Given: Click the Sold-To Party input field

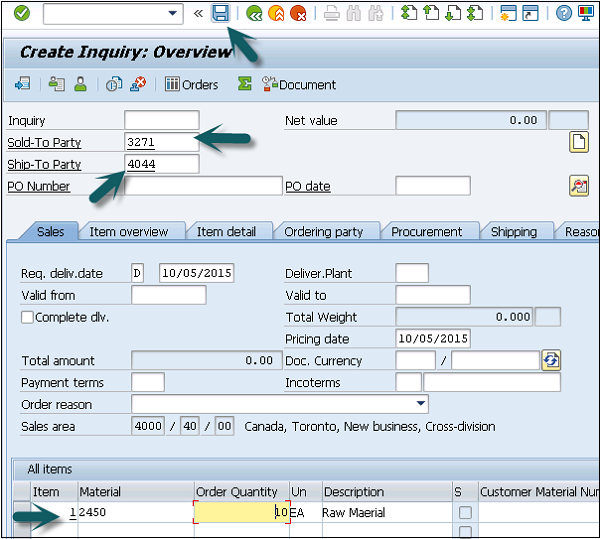Looking at the screenshot, I should click(162, 142).
